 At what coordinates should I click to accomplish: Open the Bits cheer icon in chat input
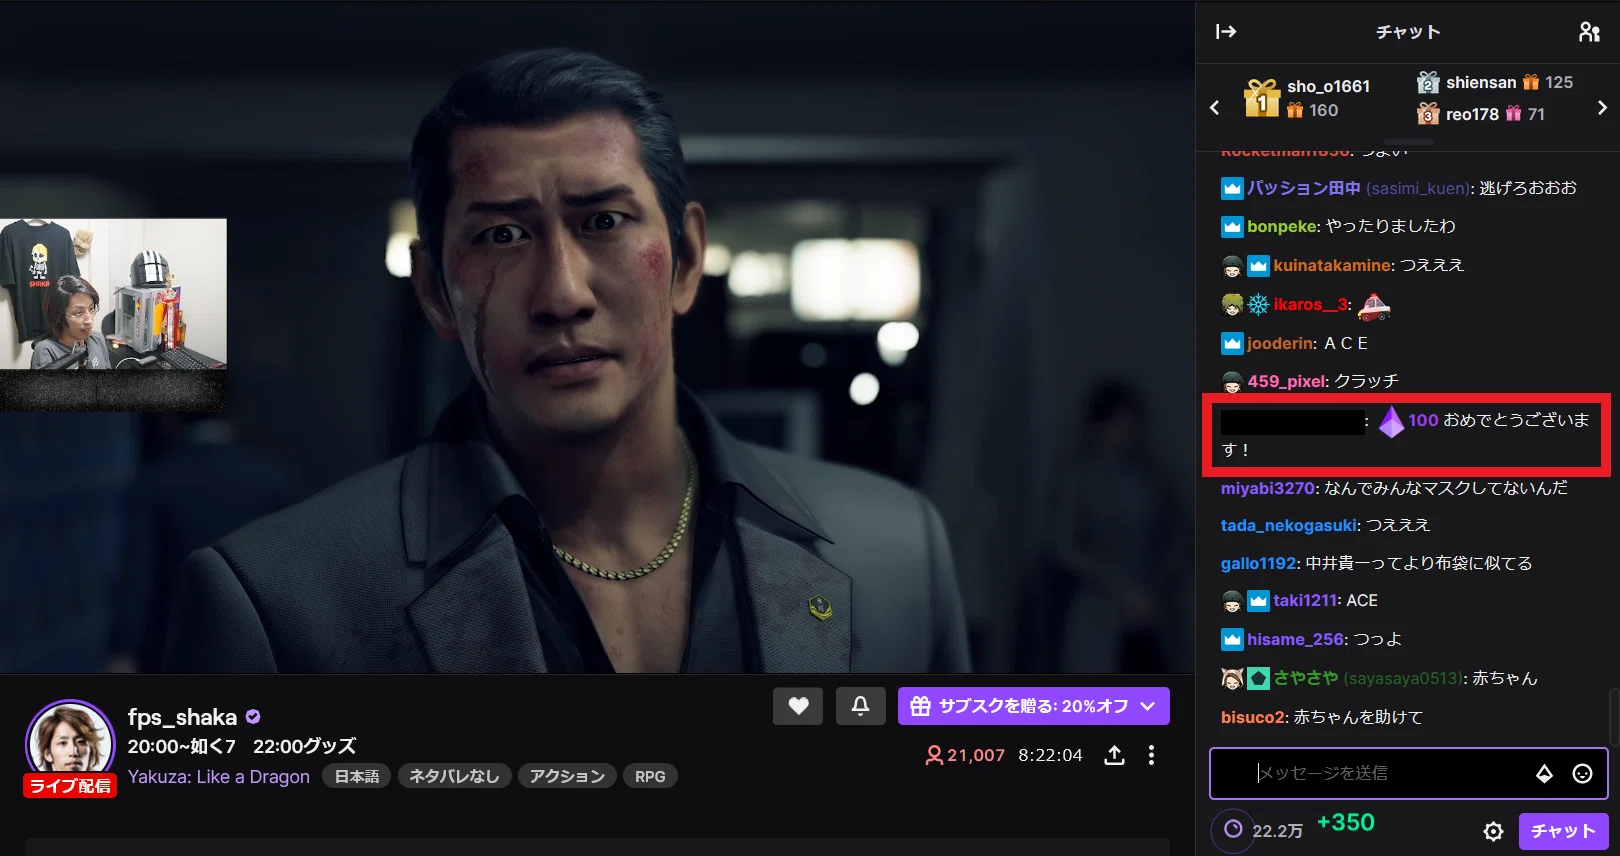(x=1545, y=773)
